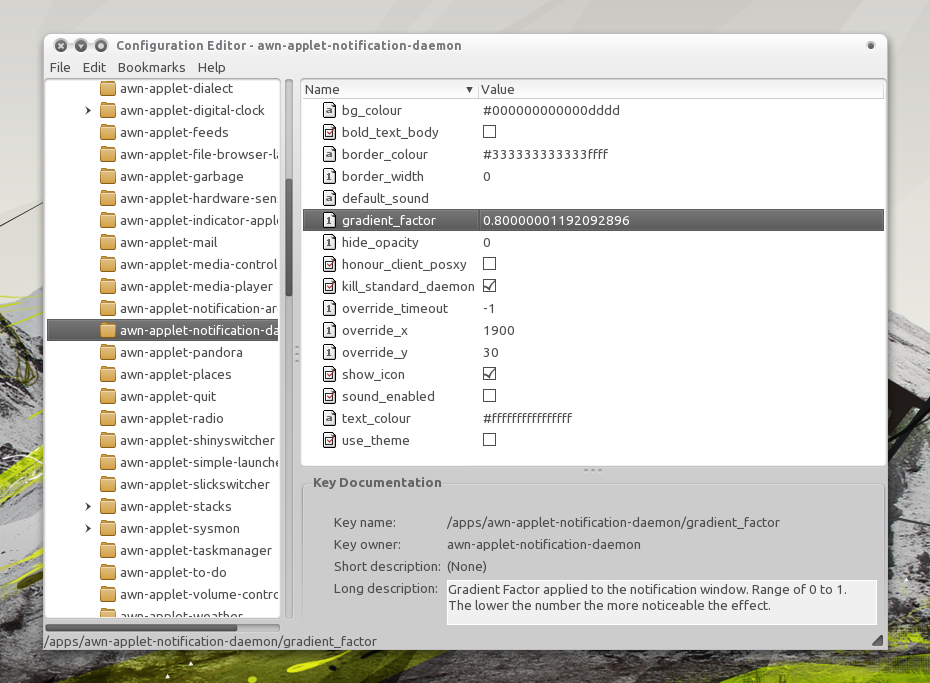Click the Value column header
The image size is (930, 683).
680,90
